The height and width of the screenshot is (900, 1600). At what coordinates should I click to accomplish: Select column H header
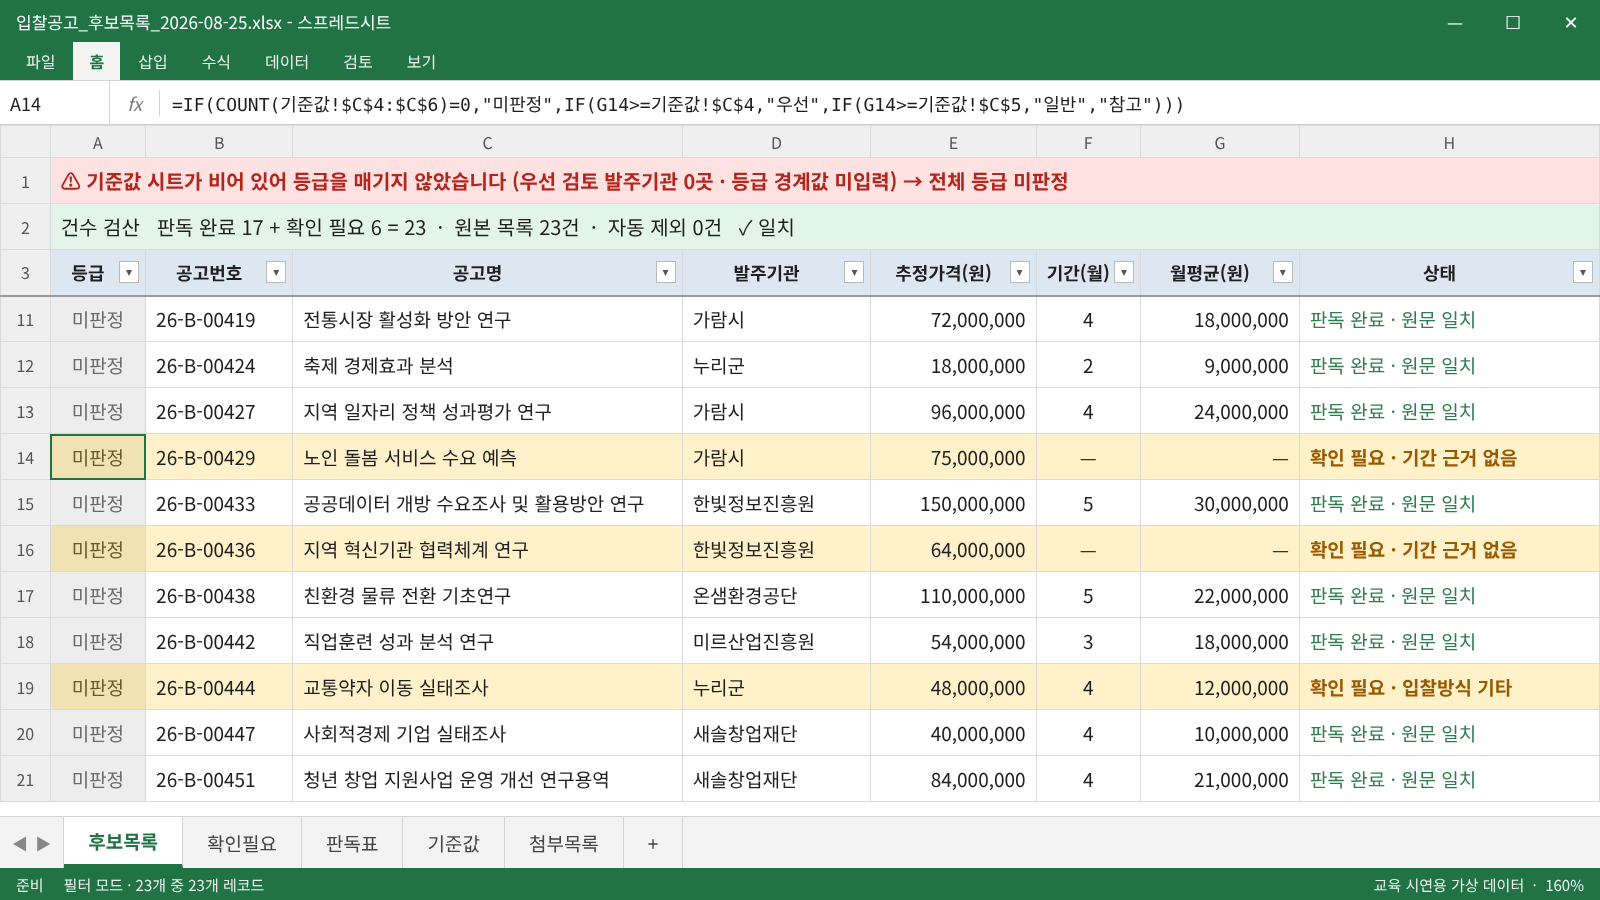pyautogui.click(x=1449, y=143)
